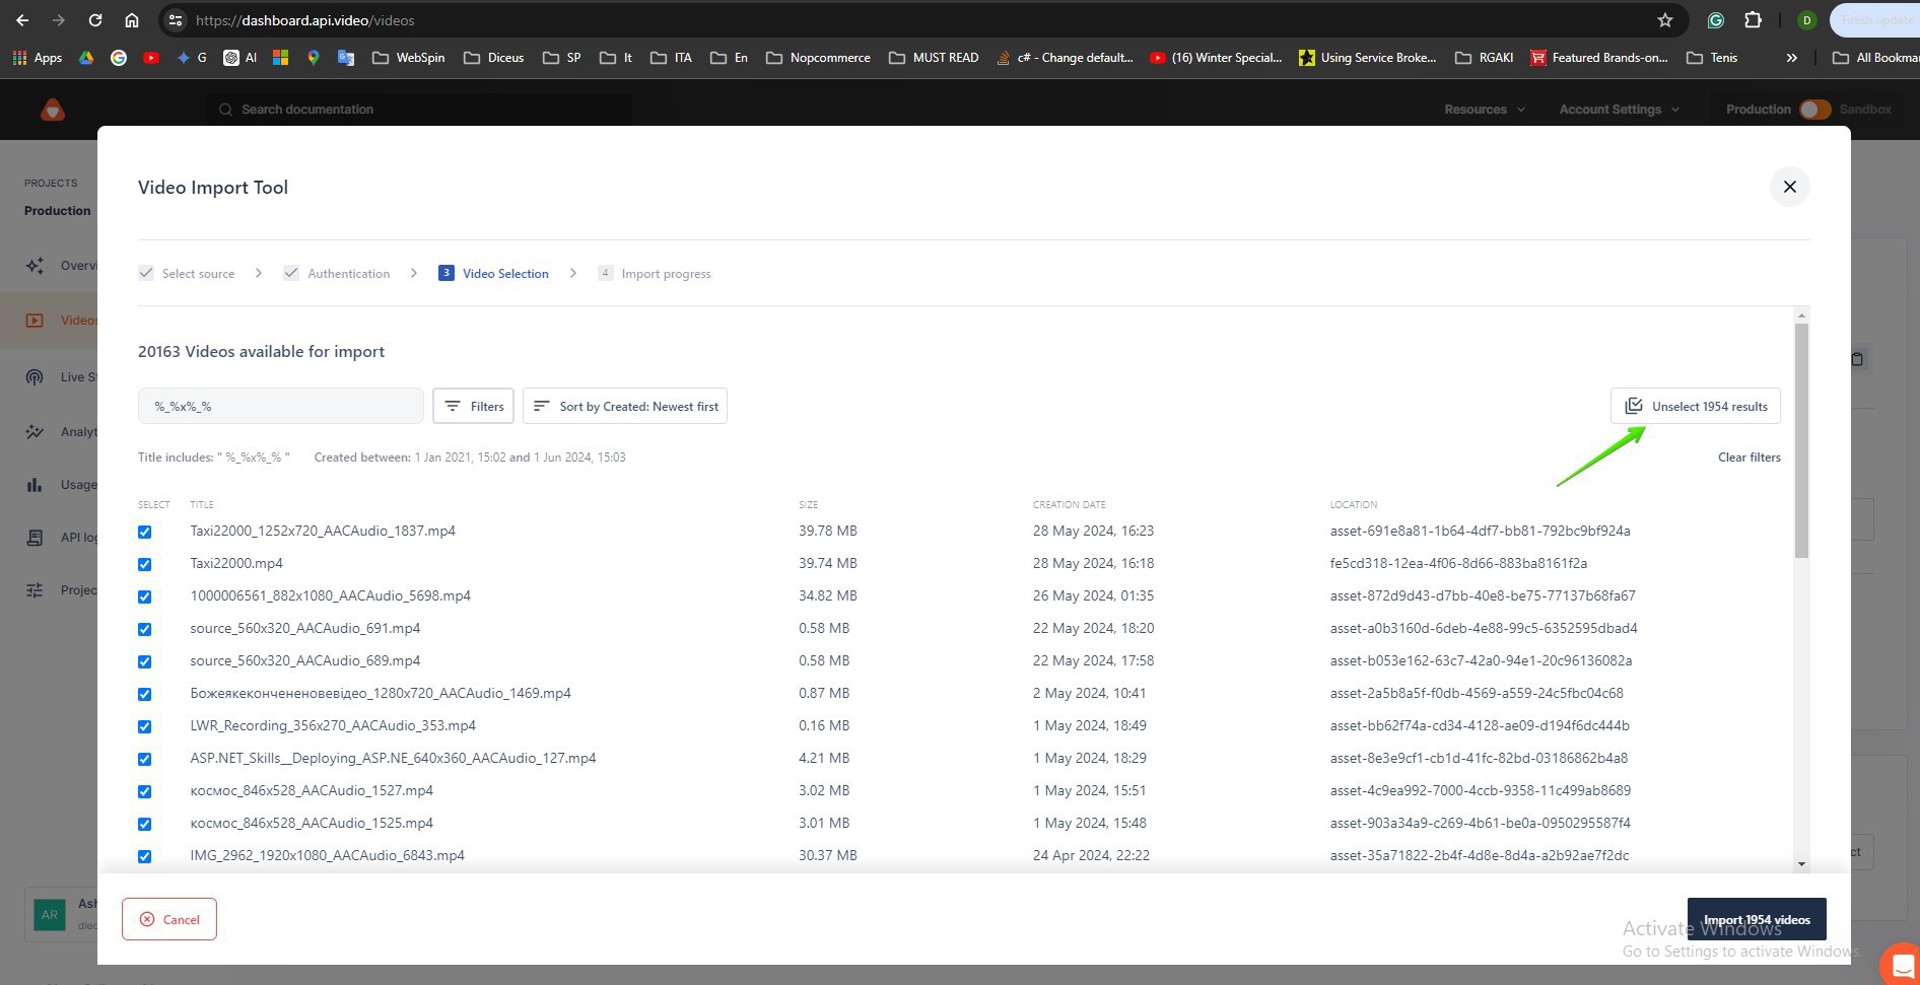Open the Grammarly extension icon
This screenshot has width=1920, height=985.
pos(1716,20)
